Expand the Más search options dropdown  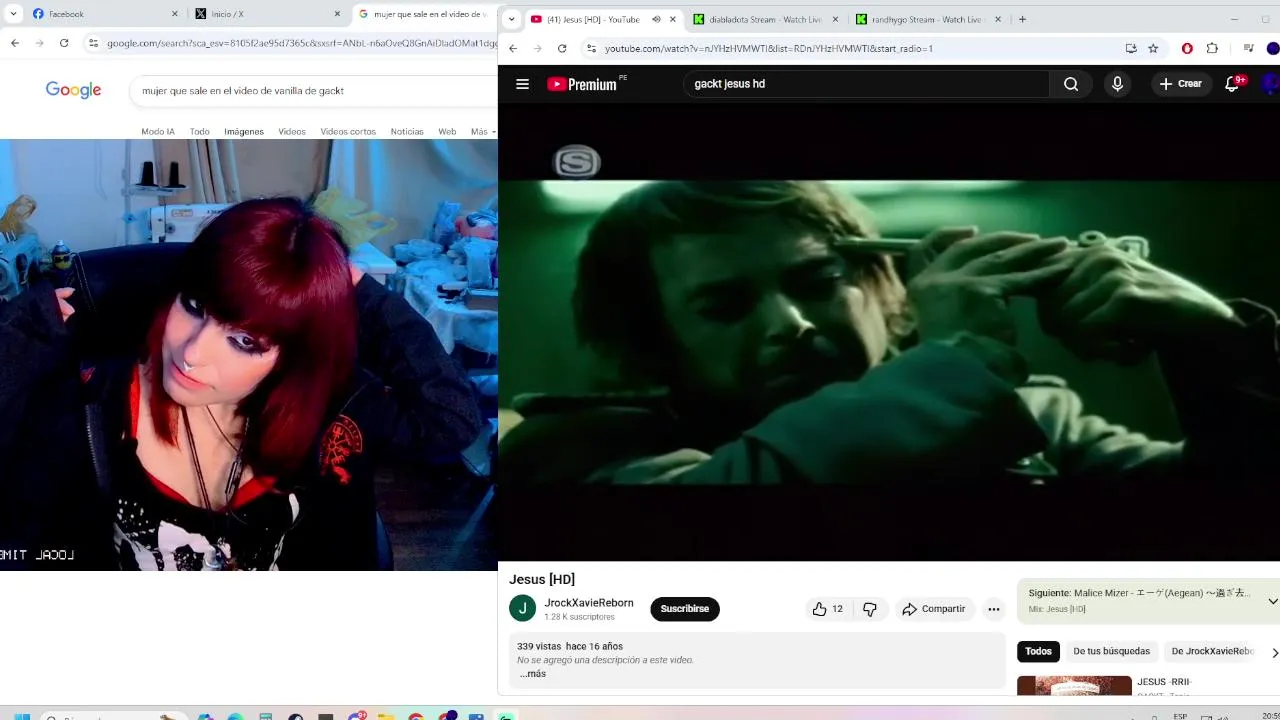[x=483, y=132]
